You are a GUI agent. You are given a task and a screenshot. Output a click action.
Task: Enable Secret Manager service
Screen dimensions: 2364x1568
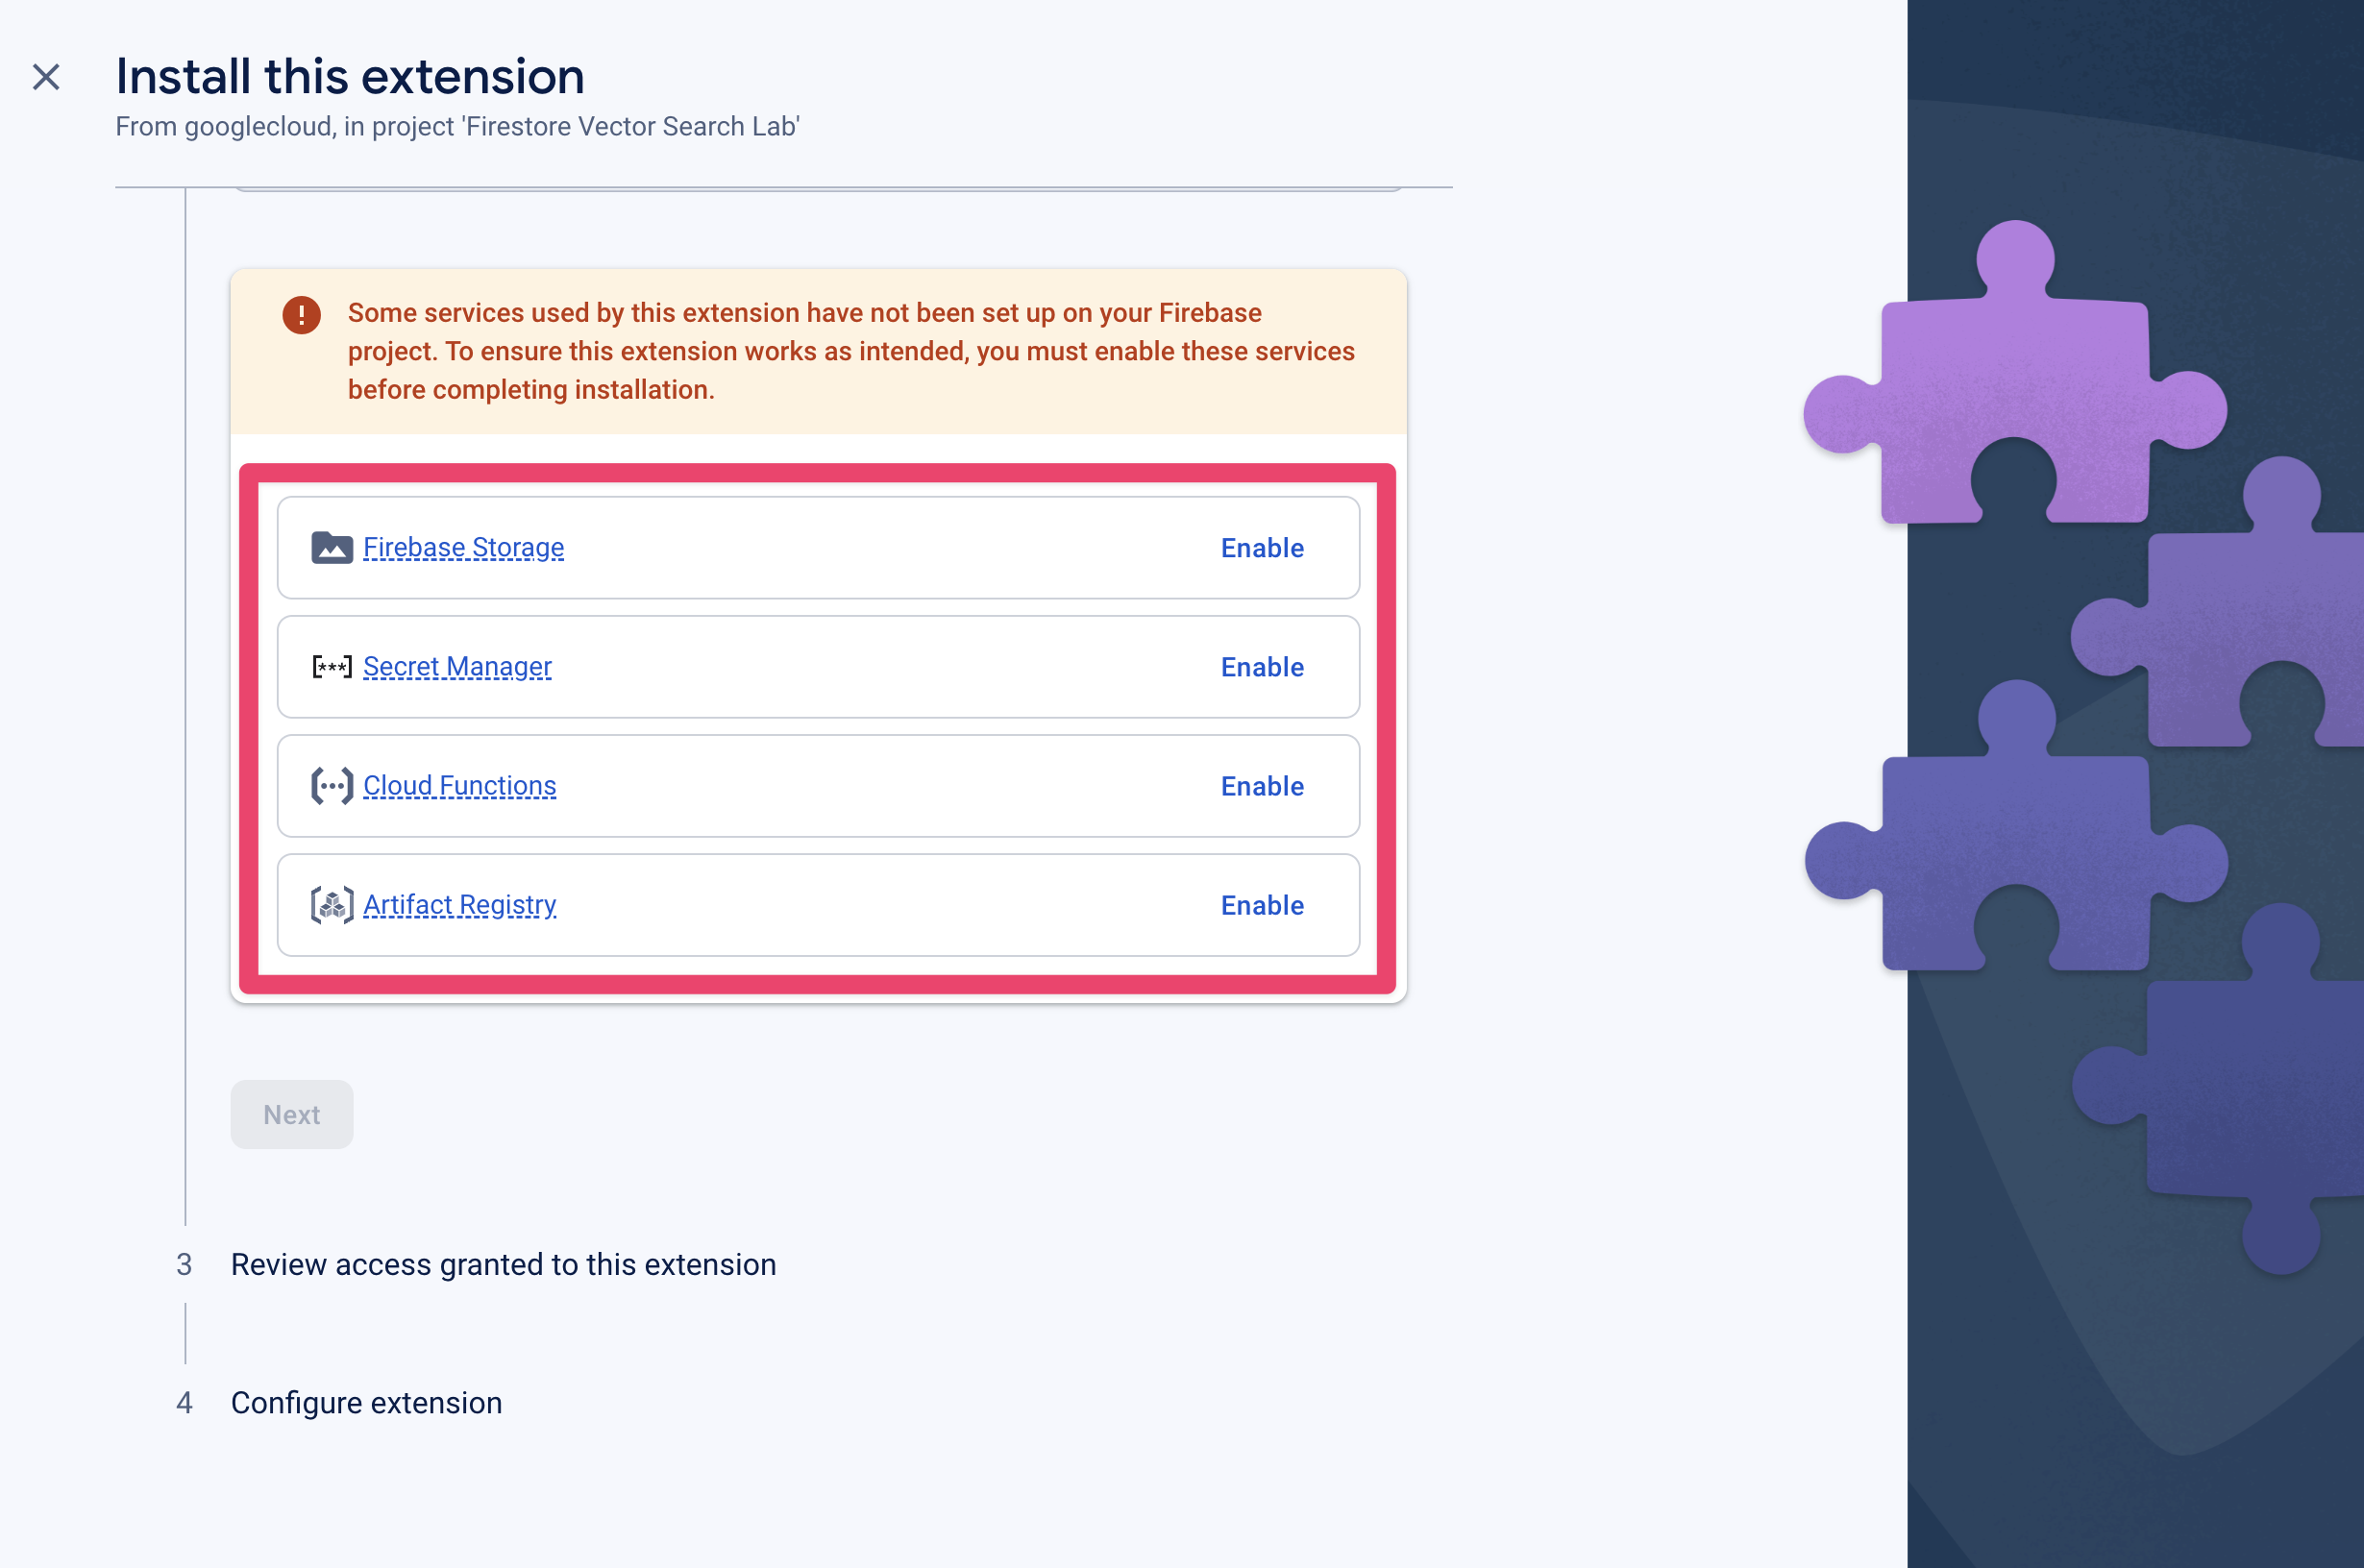pos(1262,665)
